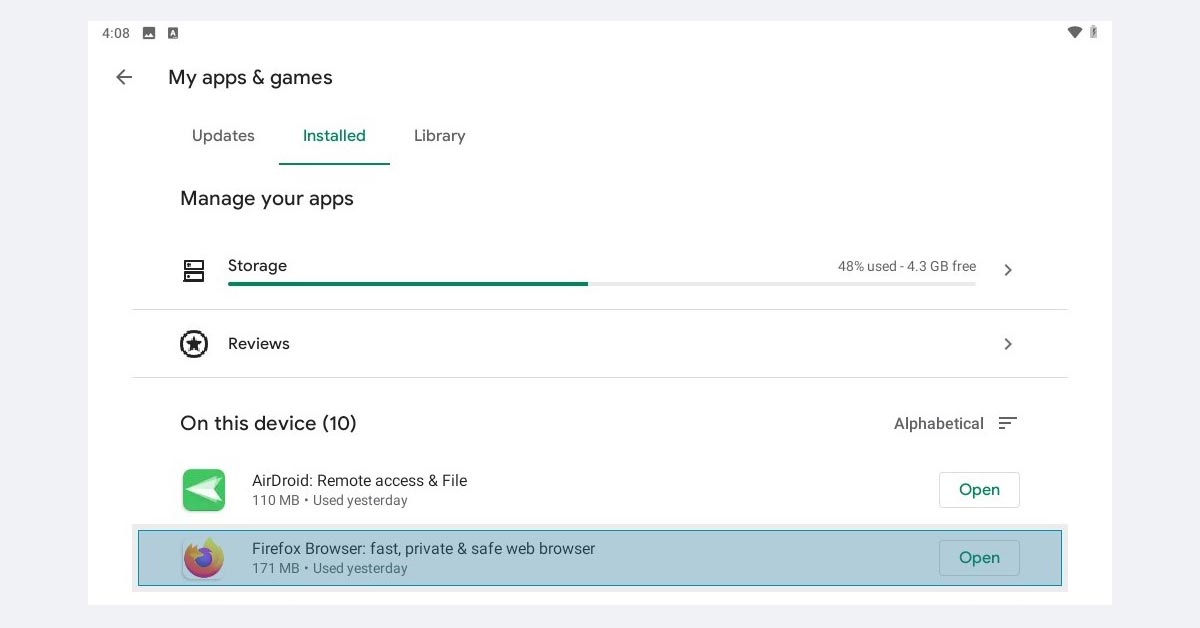The width and height of the screenshot is (1200, 628).
Task: Tap the 4:08 clock in status bar
Action: [x=116, y=33]
